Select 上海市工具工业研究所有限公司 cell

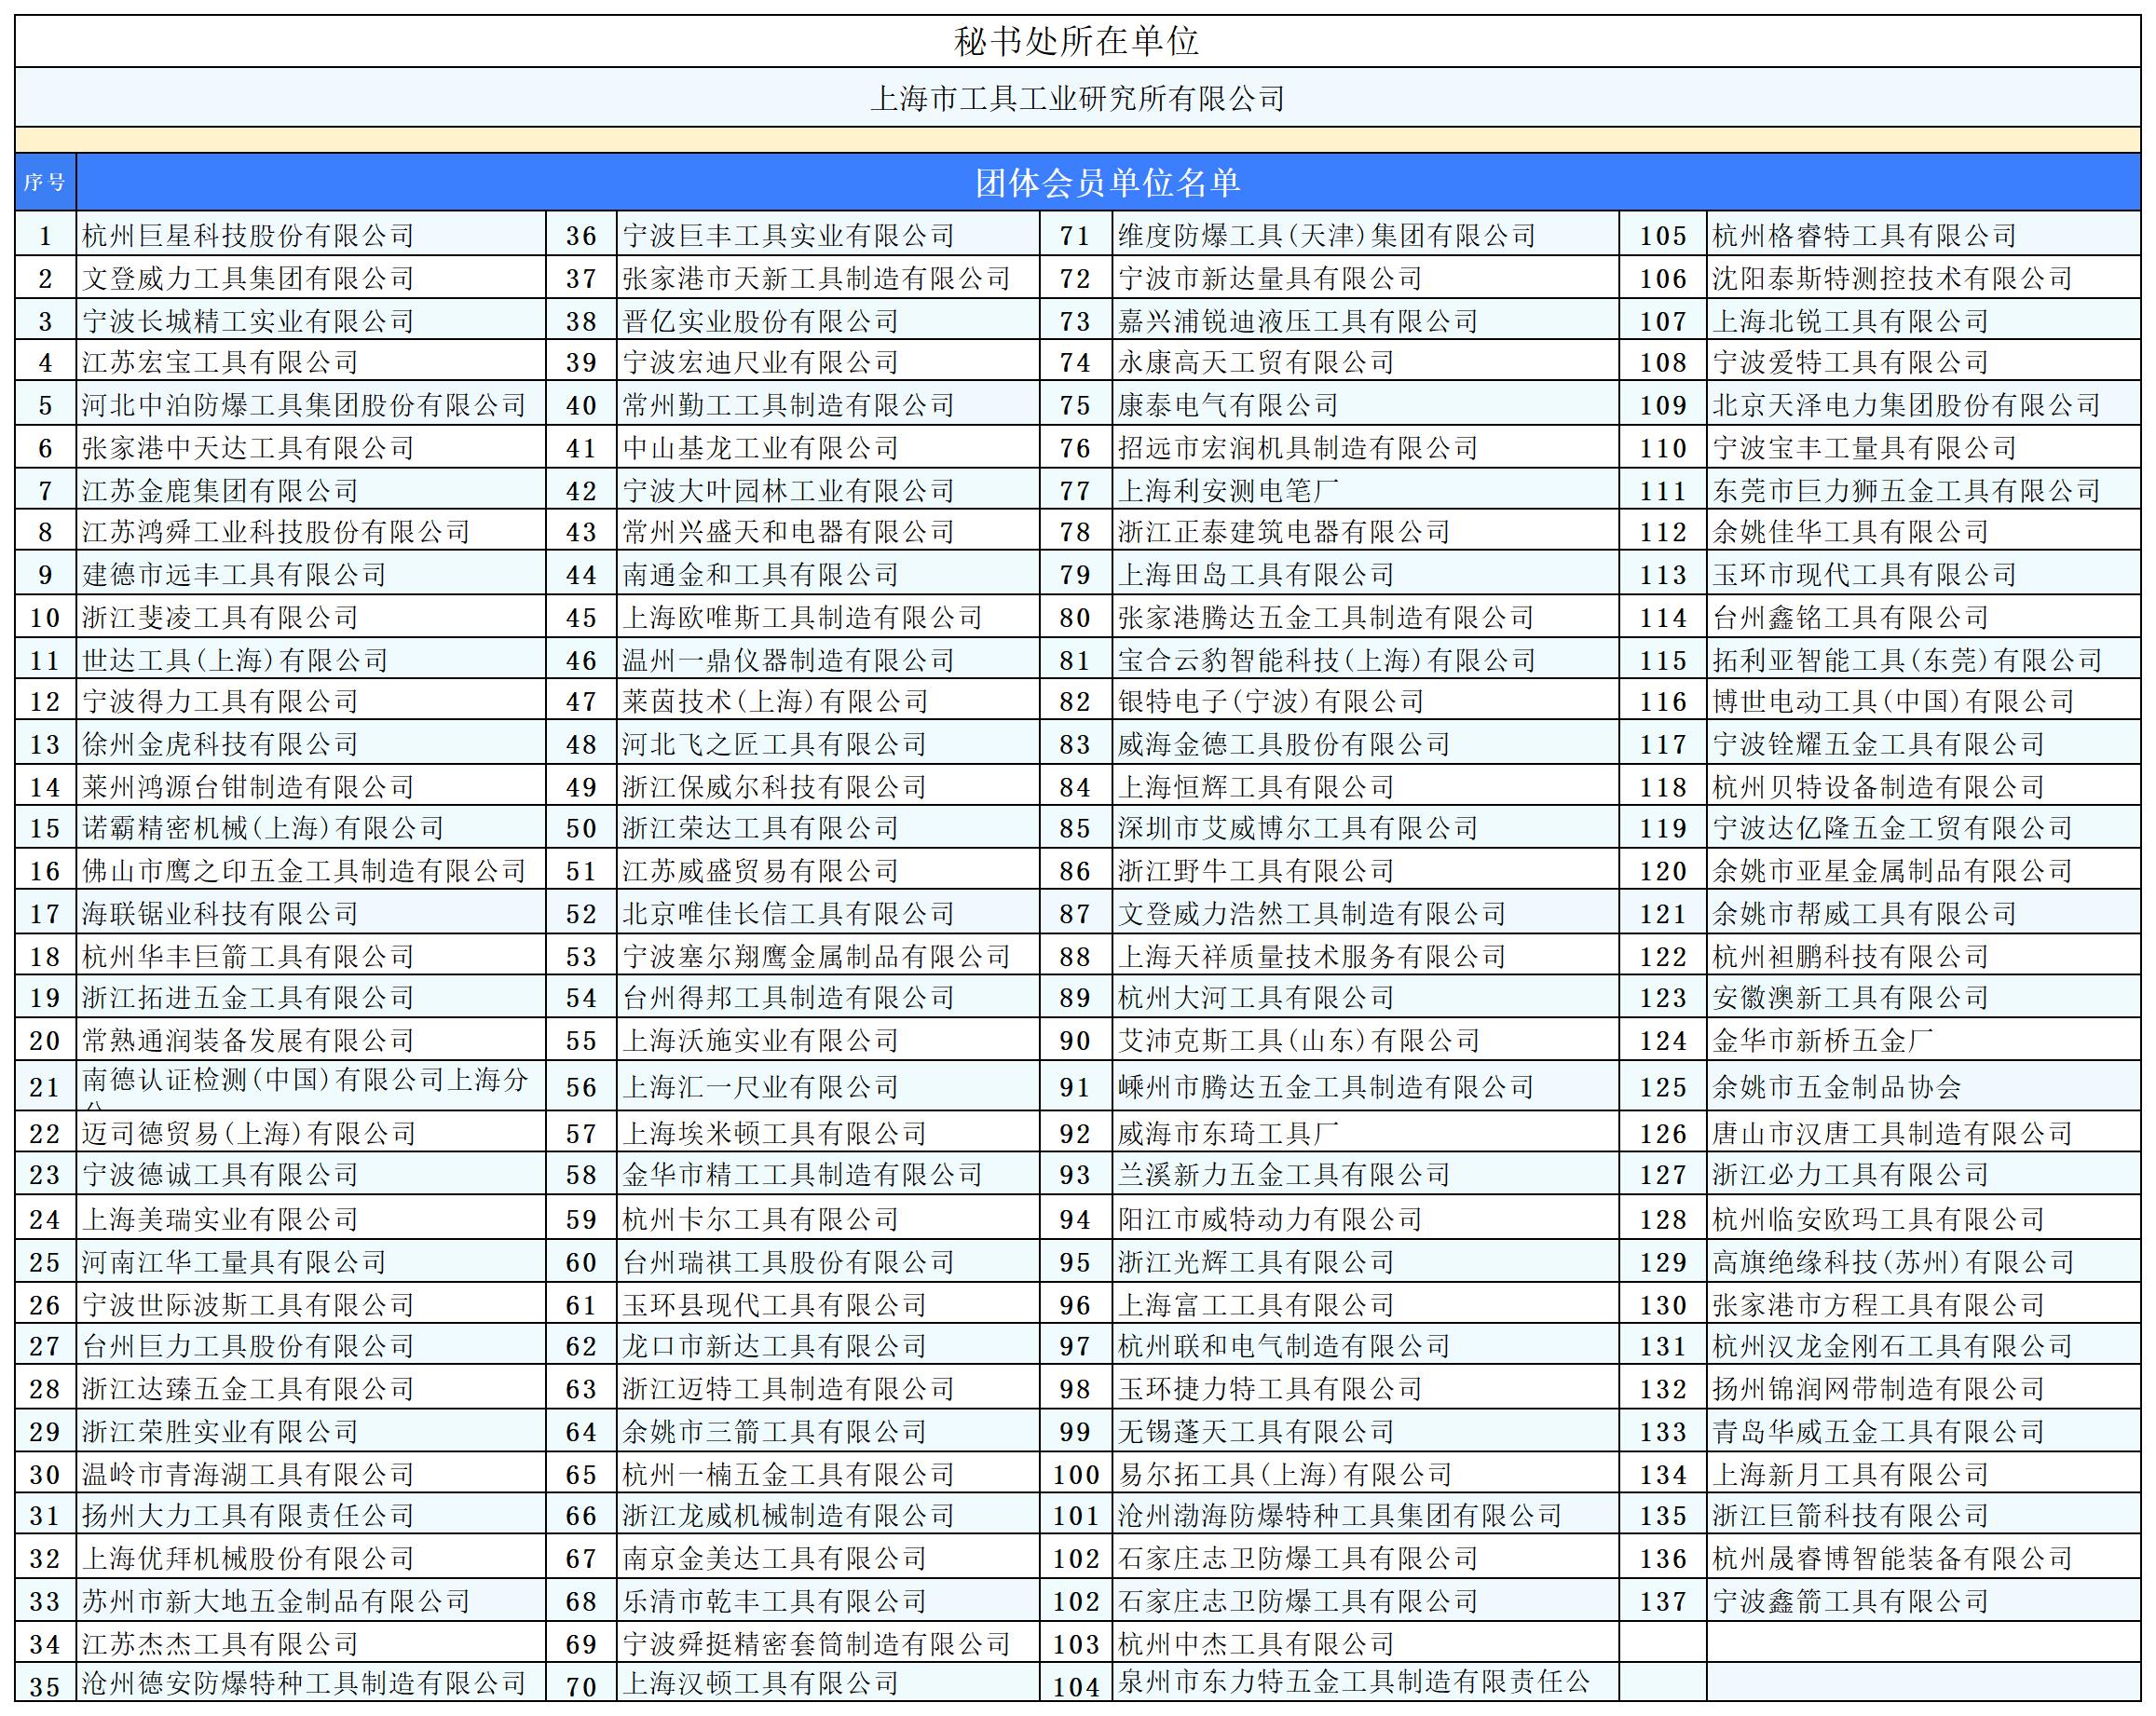pyautogui.click(x=1077, y=98)
